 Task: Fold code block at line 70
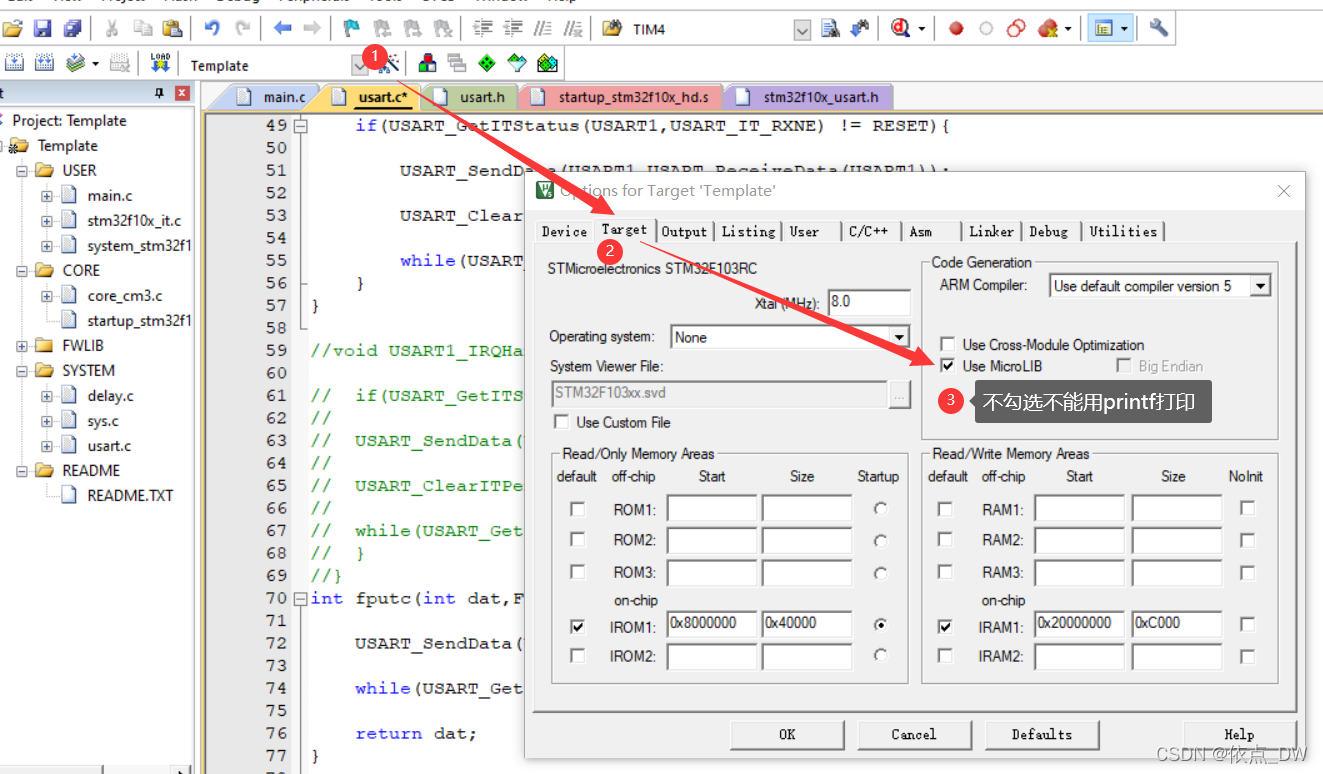click(300, 599)
